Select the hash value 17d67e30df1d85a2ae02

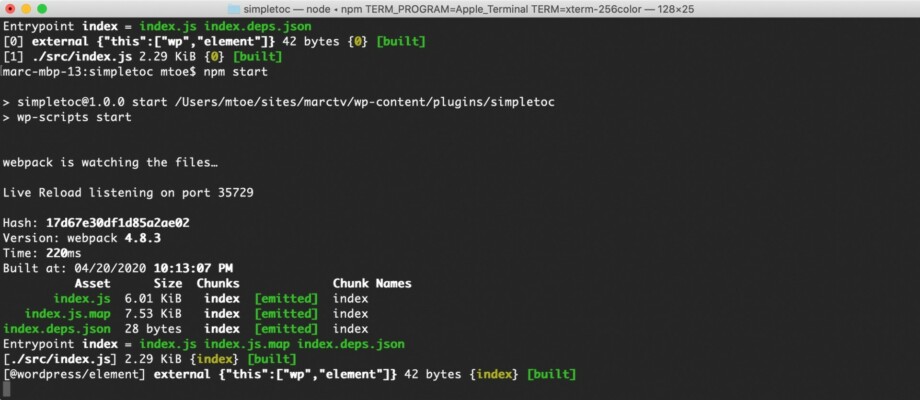pos(117,223)
